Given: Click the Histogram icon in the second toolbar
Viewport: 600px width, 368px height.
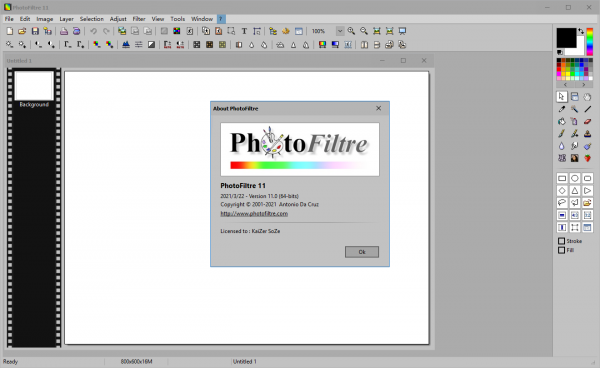Looking at the screenshot, I should [x=126, y=45].
